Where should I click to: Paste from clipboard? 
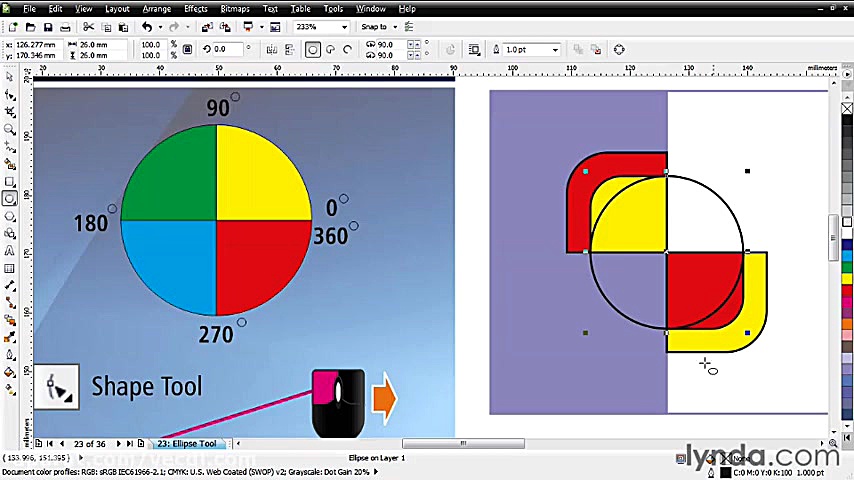tap(124, 27)
